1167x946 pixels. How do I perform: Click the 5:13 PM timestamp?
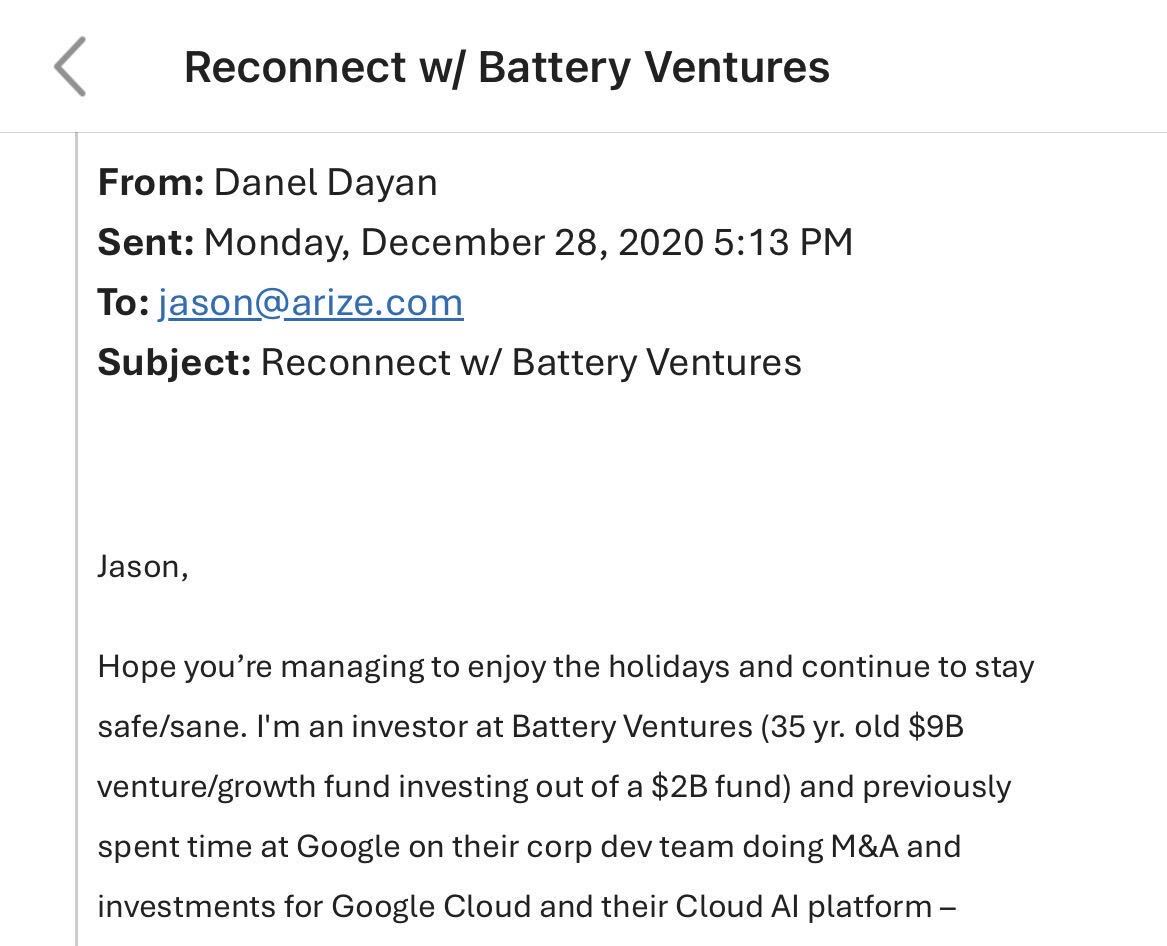783,243
